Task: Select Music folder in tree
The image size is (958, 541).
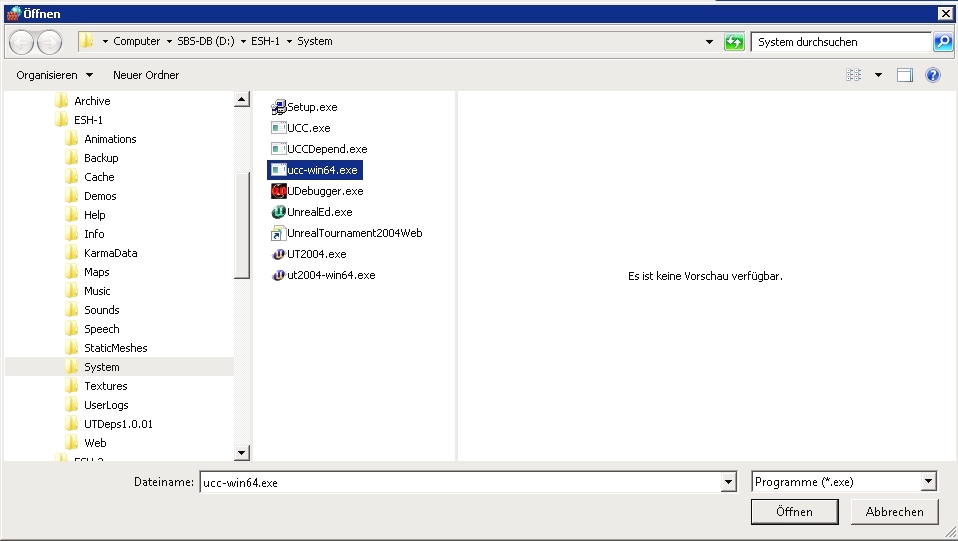Action: coord(97,290)
